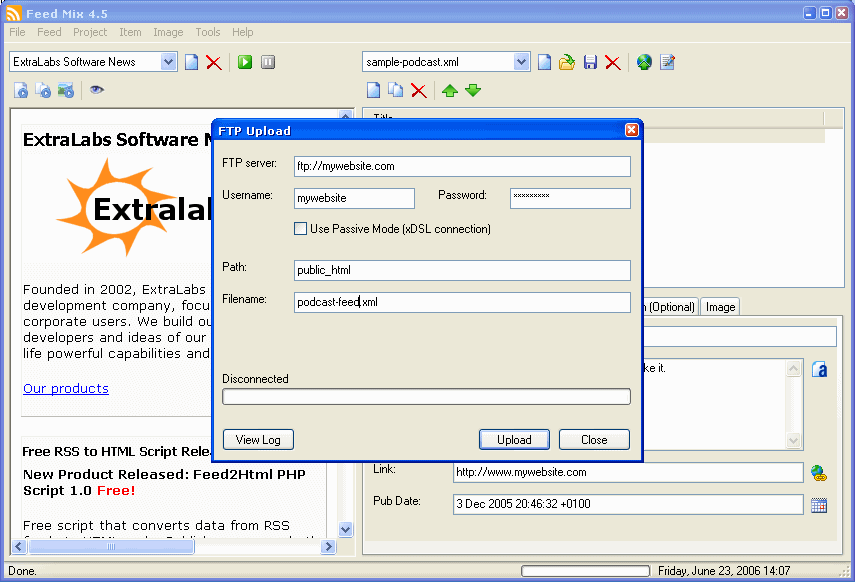Open the Project menu
This screenshot has width=855, height=582.
coord(90,32)
